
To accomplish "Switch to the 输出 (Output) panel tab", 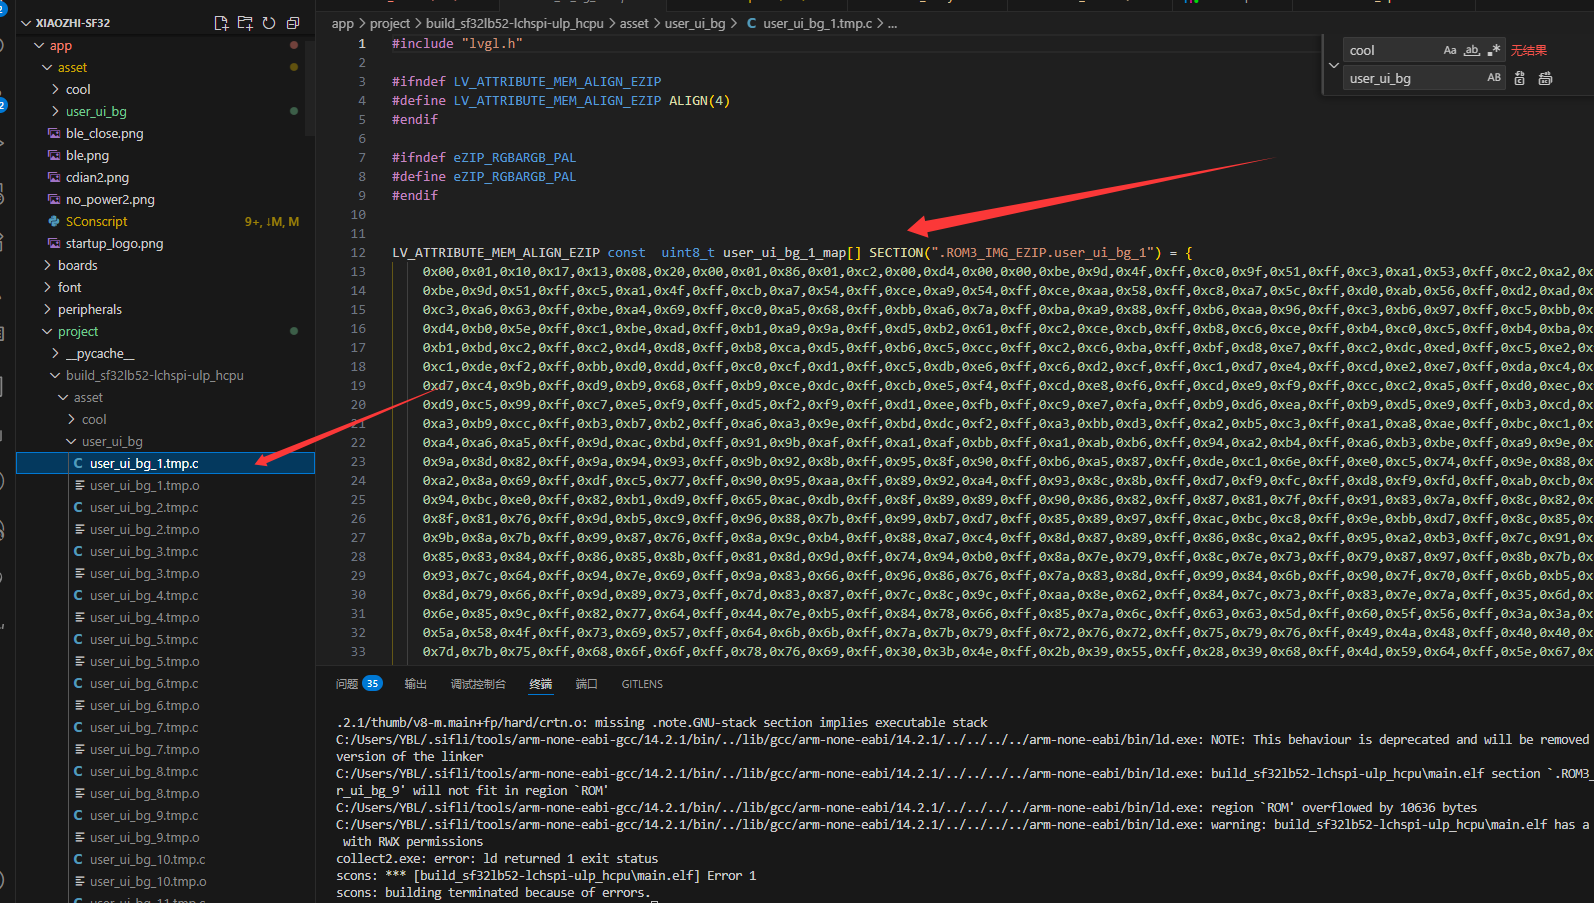I will pos(415,684).
